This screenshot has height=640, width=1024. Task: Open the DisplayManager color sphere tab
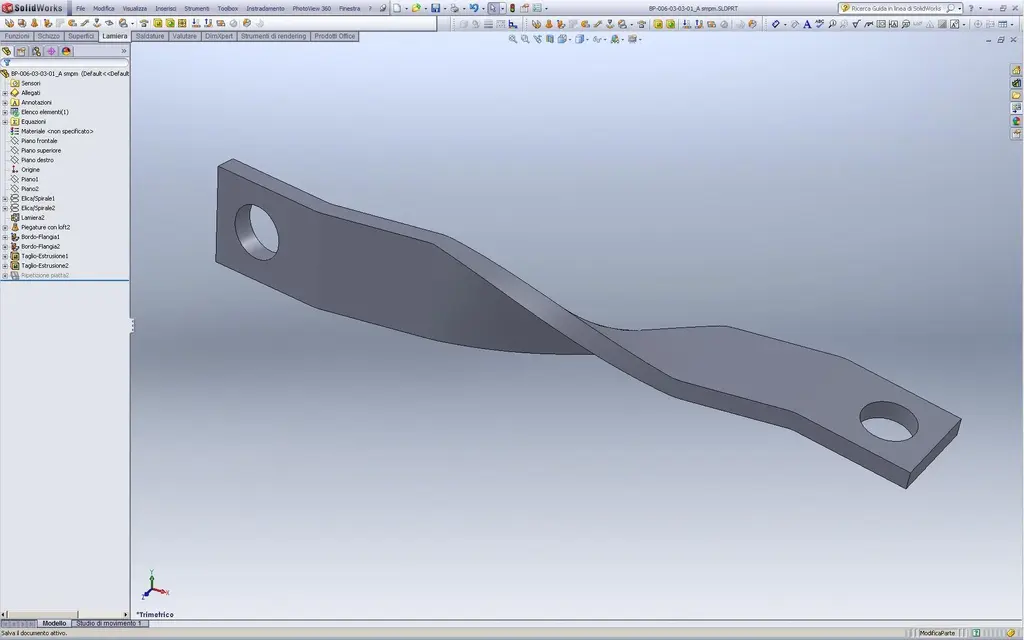point(66,51)
